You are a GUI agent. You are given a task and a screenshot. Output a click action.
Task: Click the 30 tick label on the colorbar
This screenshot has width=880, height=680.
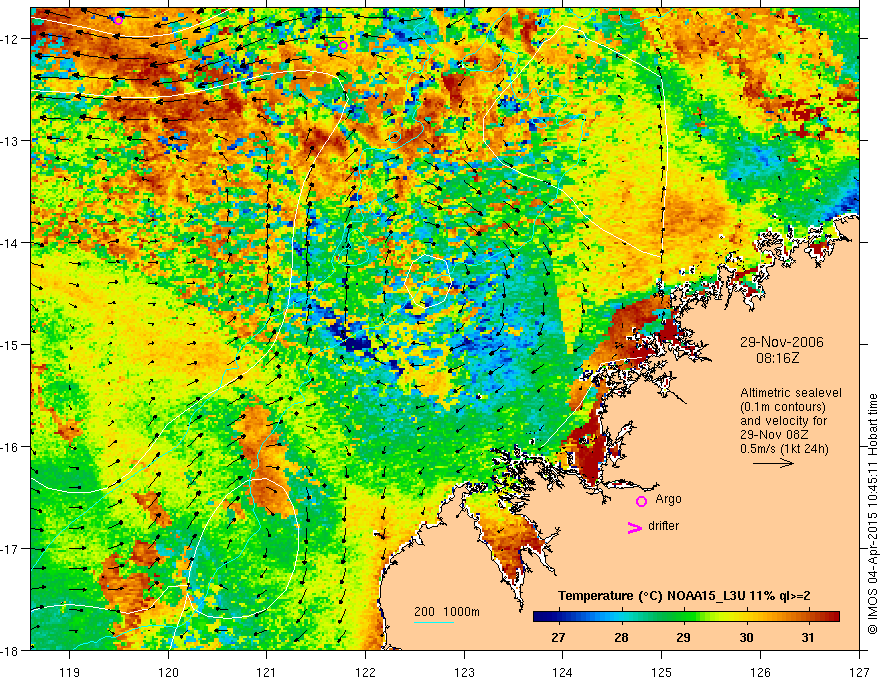(746, 637)
